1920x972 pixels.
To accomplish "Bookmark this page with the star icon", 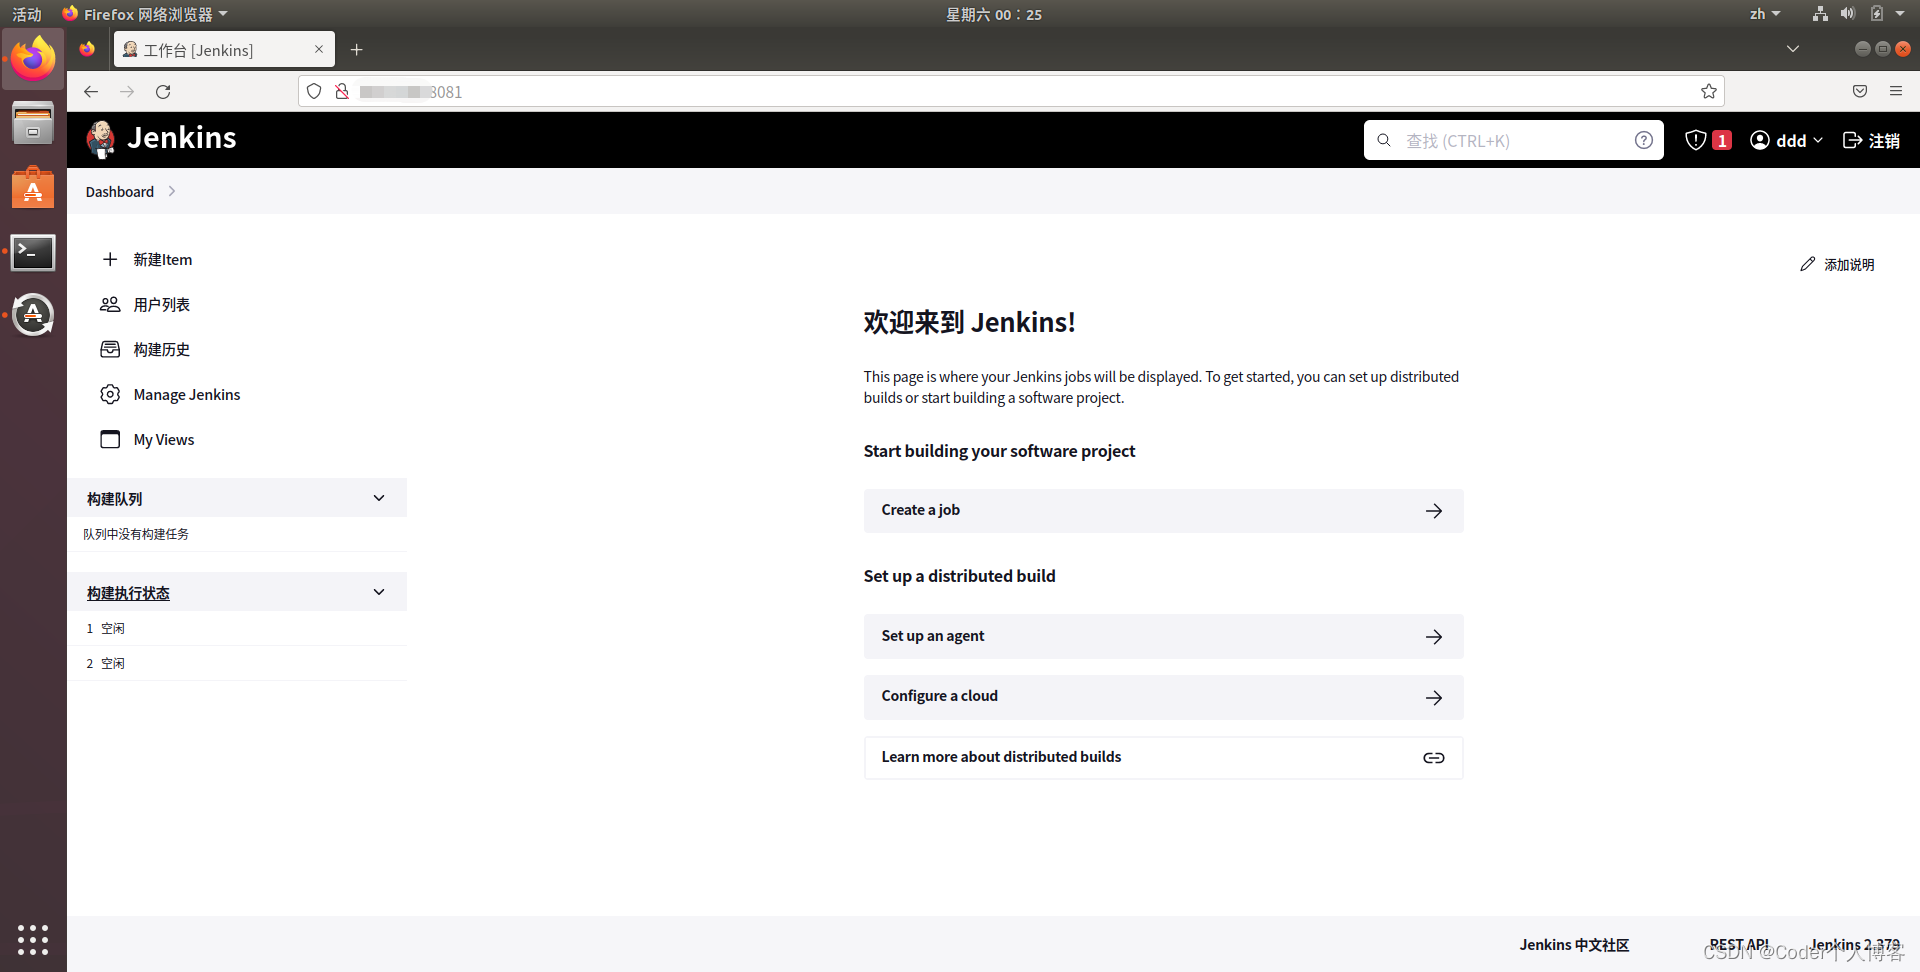I will click(x=1709, y=91).
